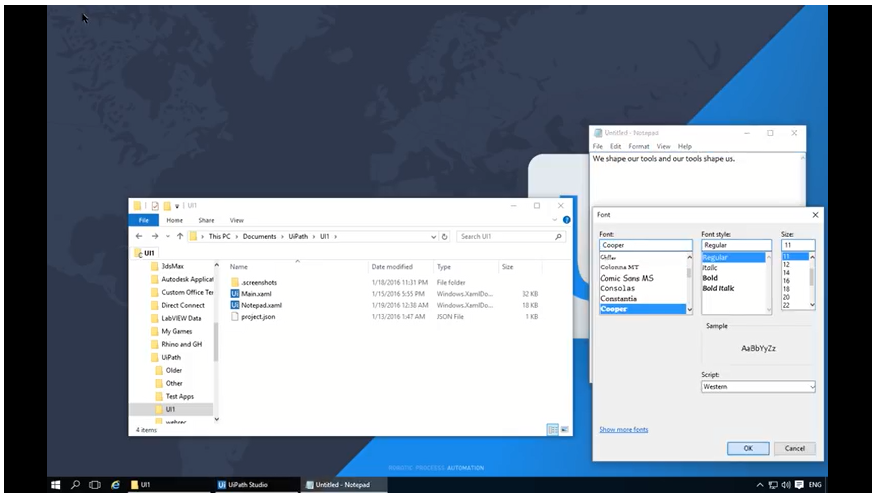Image resolution: width=877 pixels, height=497 pixels.
Task: Open Help menu in Notepad
Action: point(685,146)
